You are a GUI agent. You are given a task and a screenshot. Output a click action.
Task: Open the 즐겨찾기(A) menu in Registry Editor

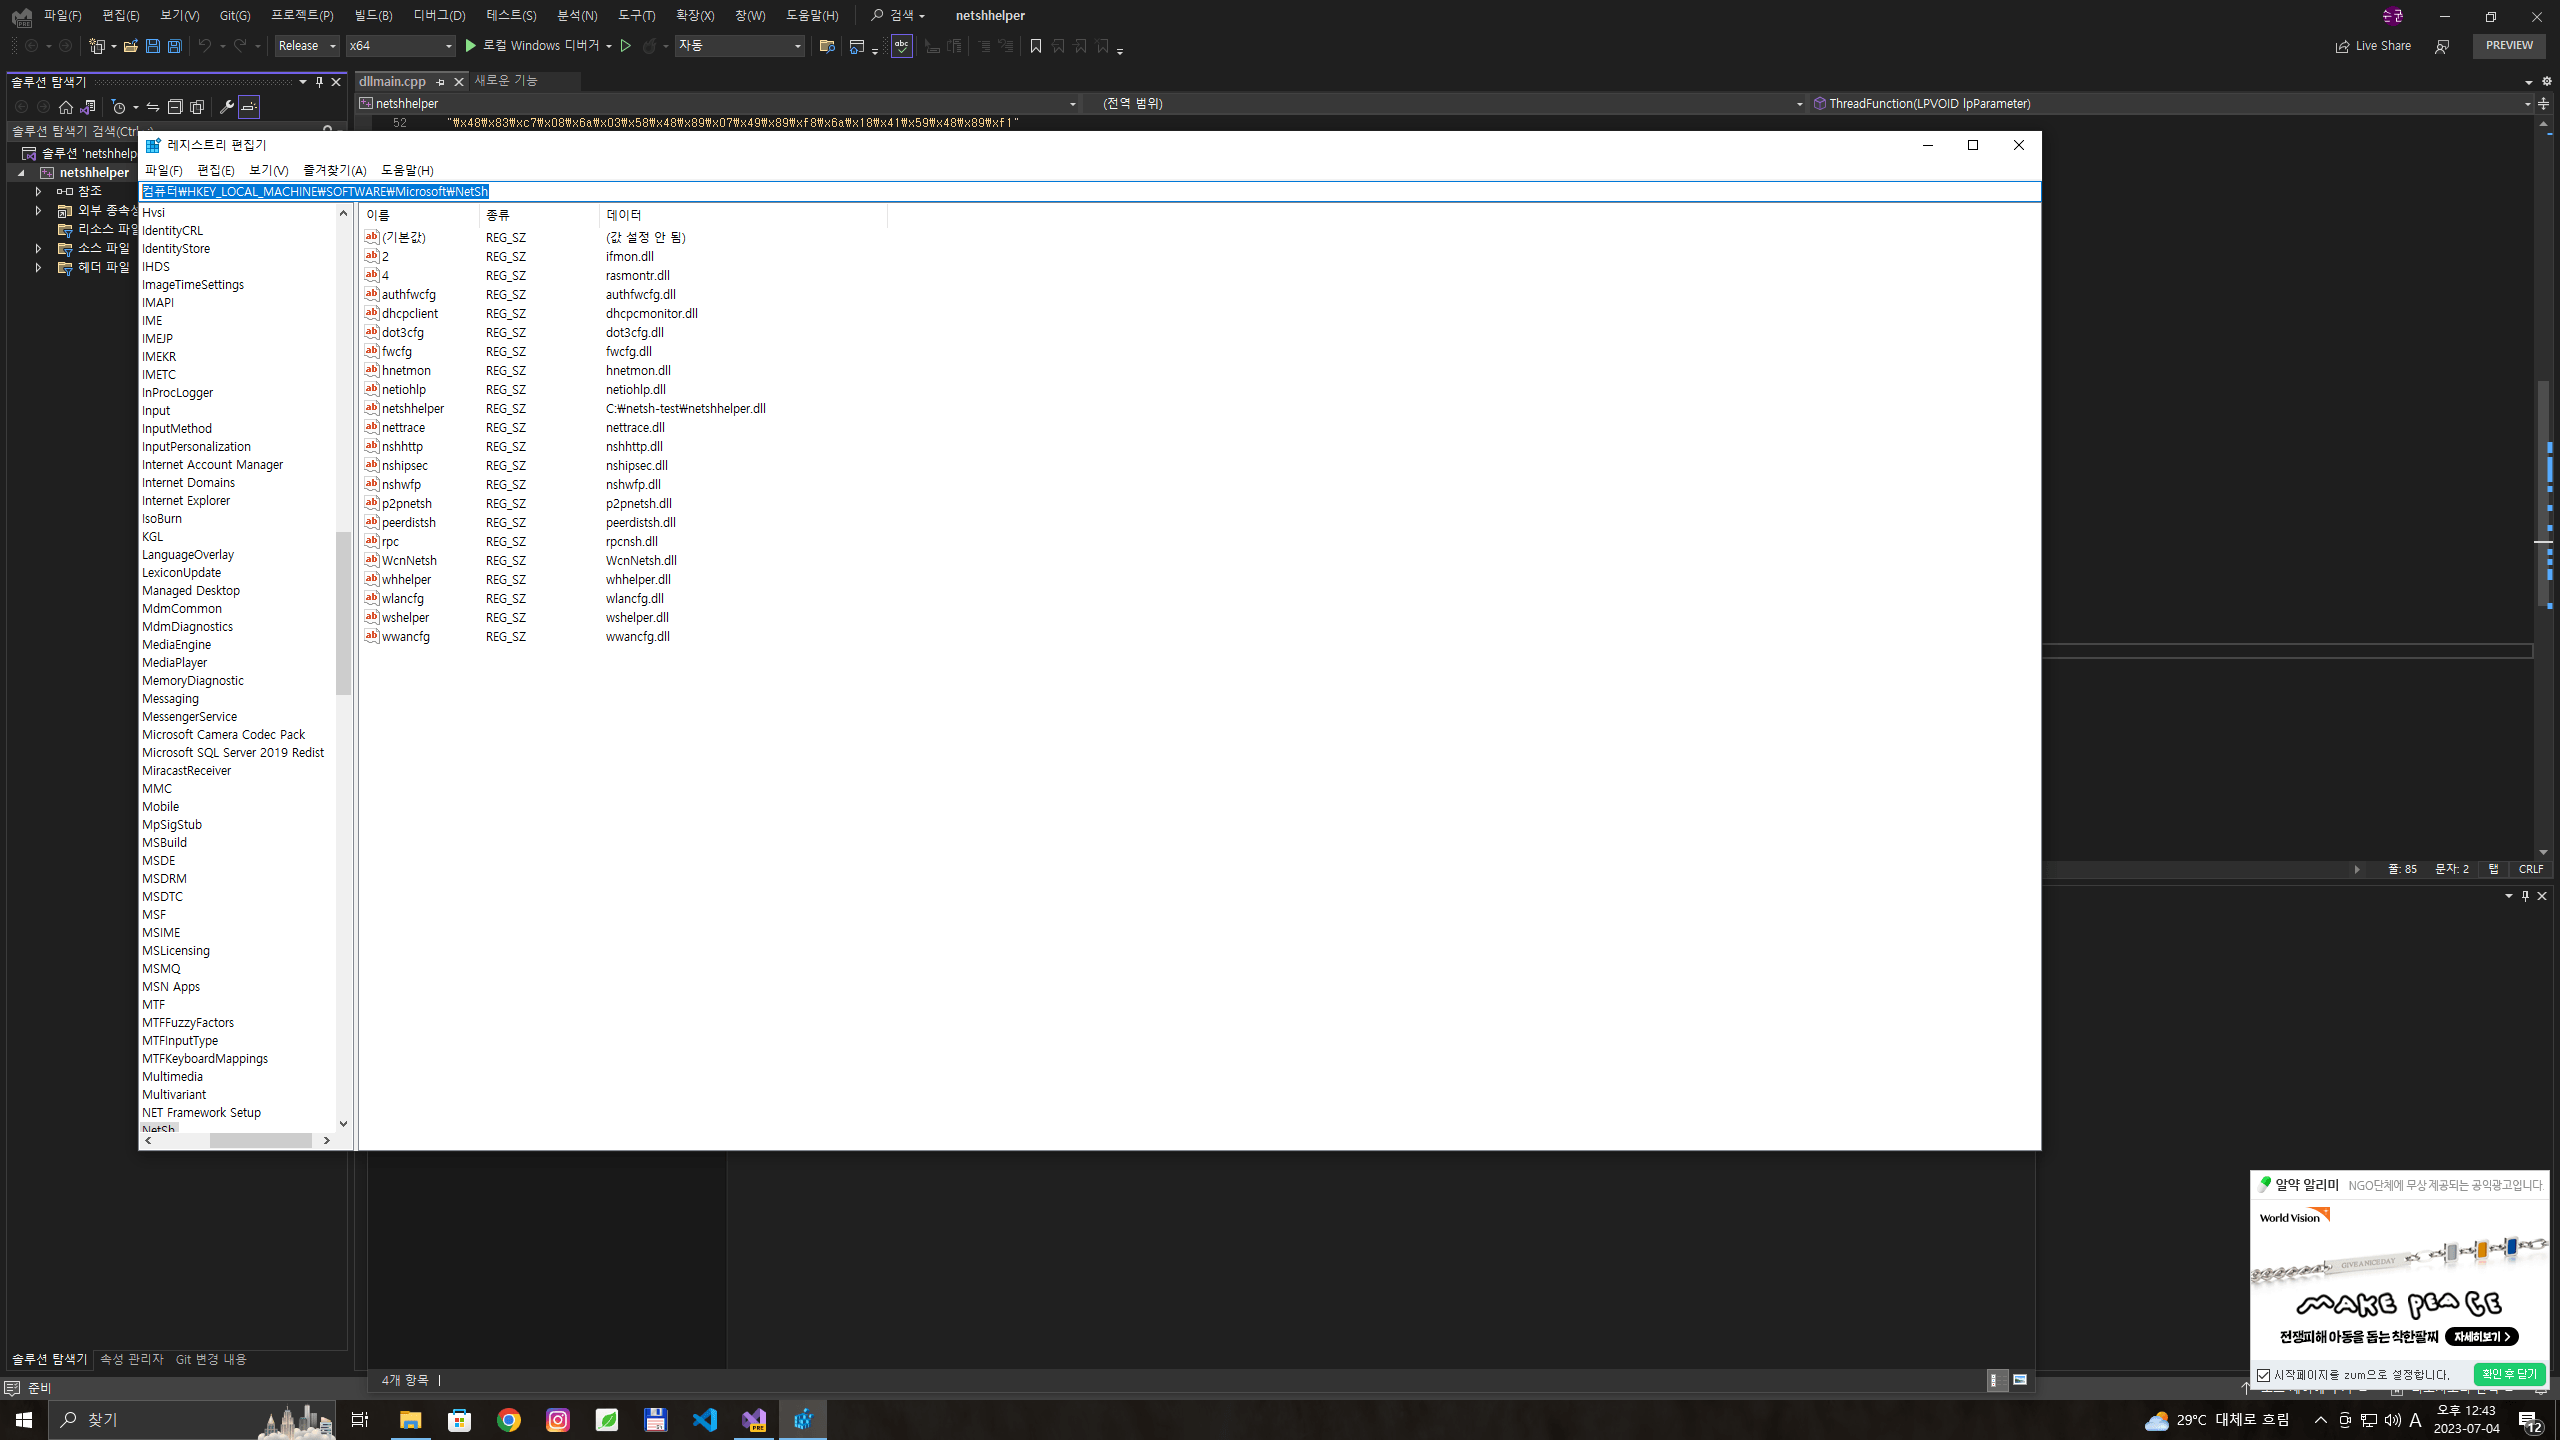[x=335, y=170]
